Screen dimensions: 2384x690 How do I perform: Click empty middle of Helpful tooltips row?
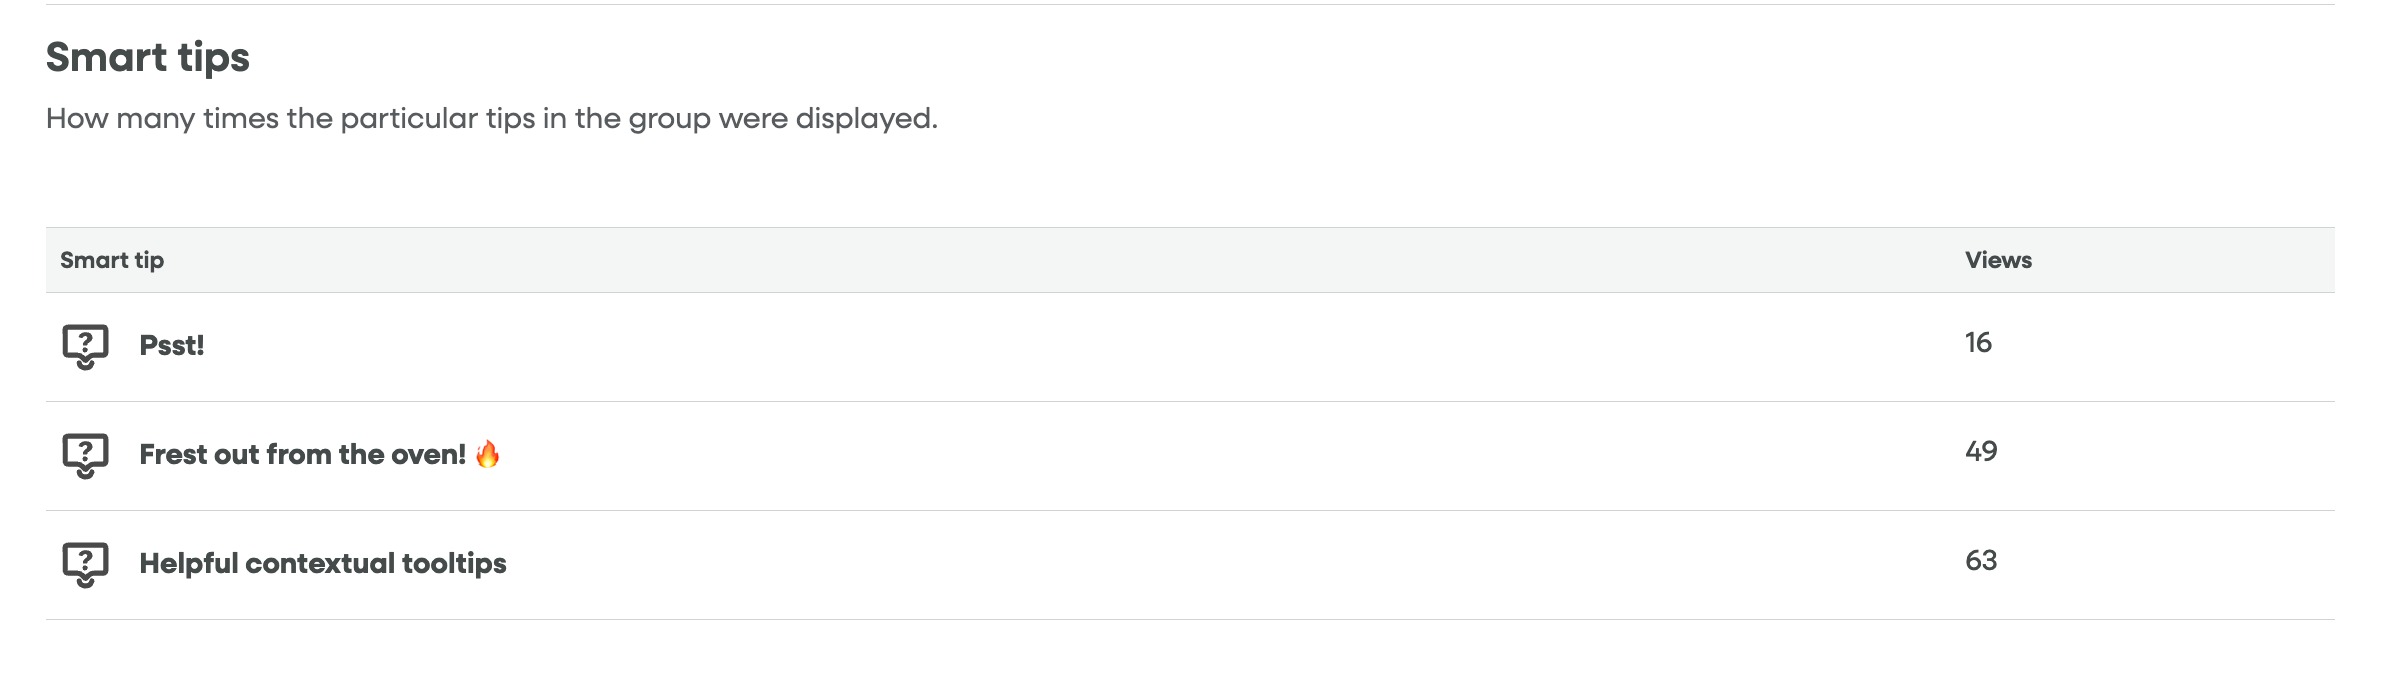pos(1200,565)
